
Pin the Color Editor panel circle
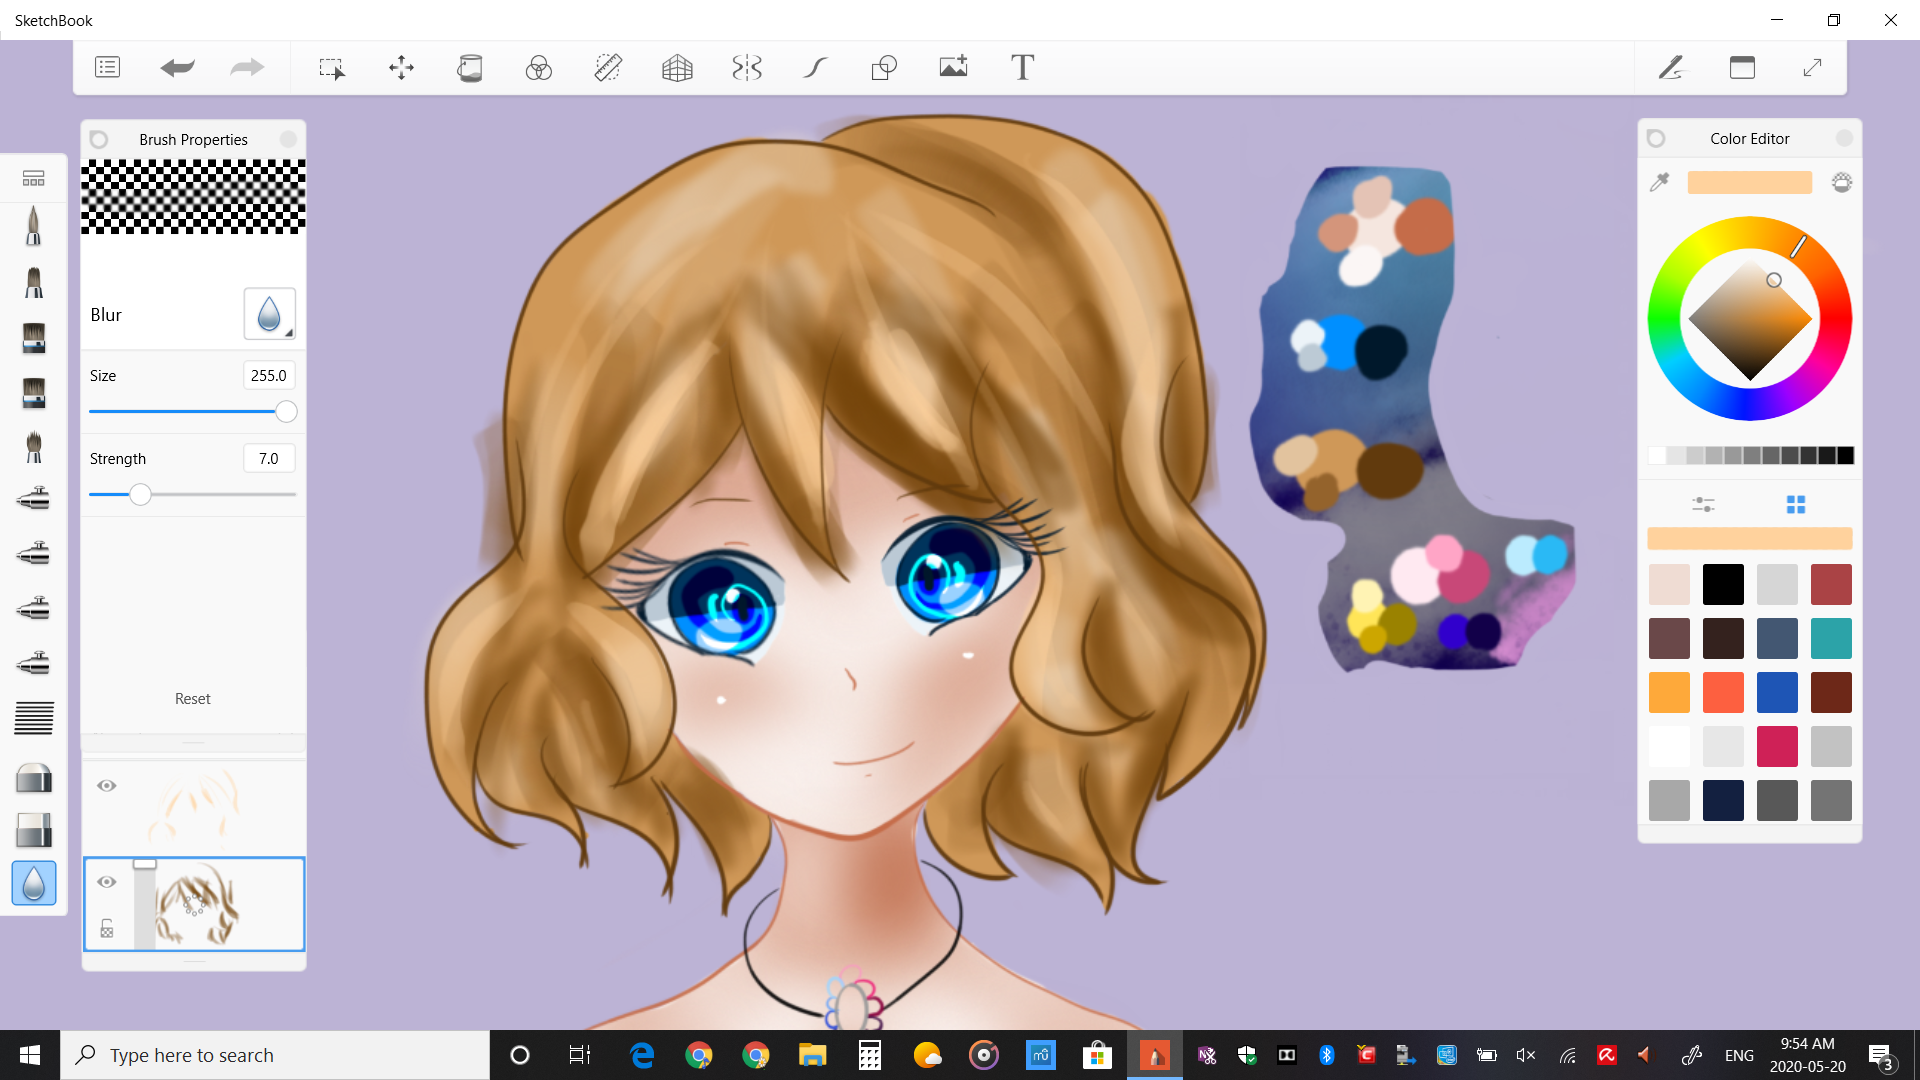pyautogui.click(x=1656, y=138)
